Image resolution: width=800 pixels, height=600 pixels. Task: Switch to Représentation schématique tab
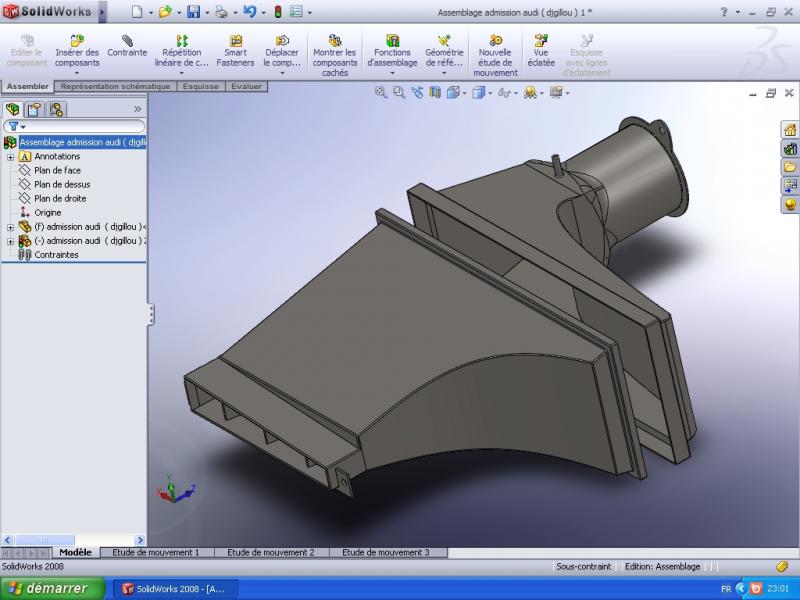point(115,86)
